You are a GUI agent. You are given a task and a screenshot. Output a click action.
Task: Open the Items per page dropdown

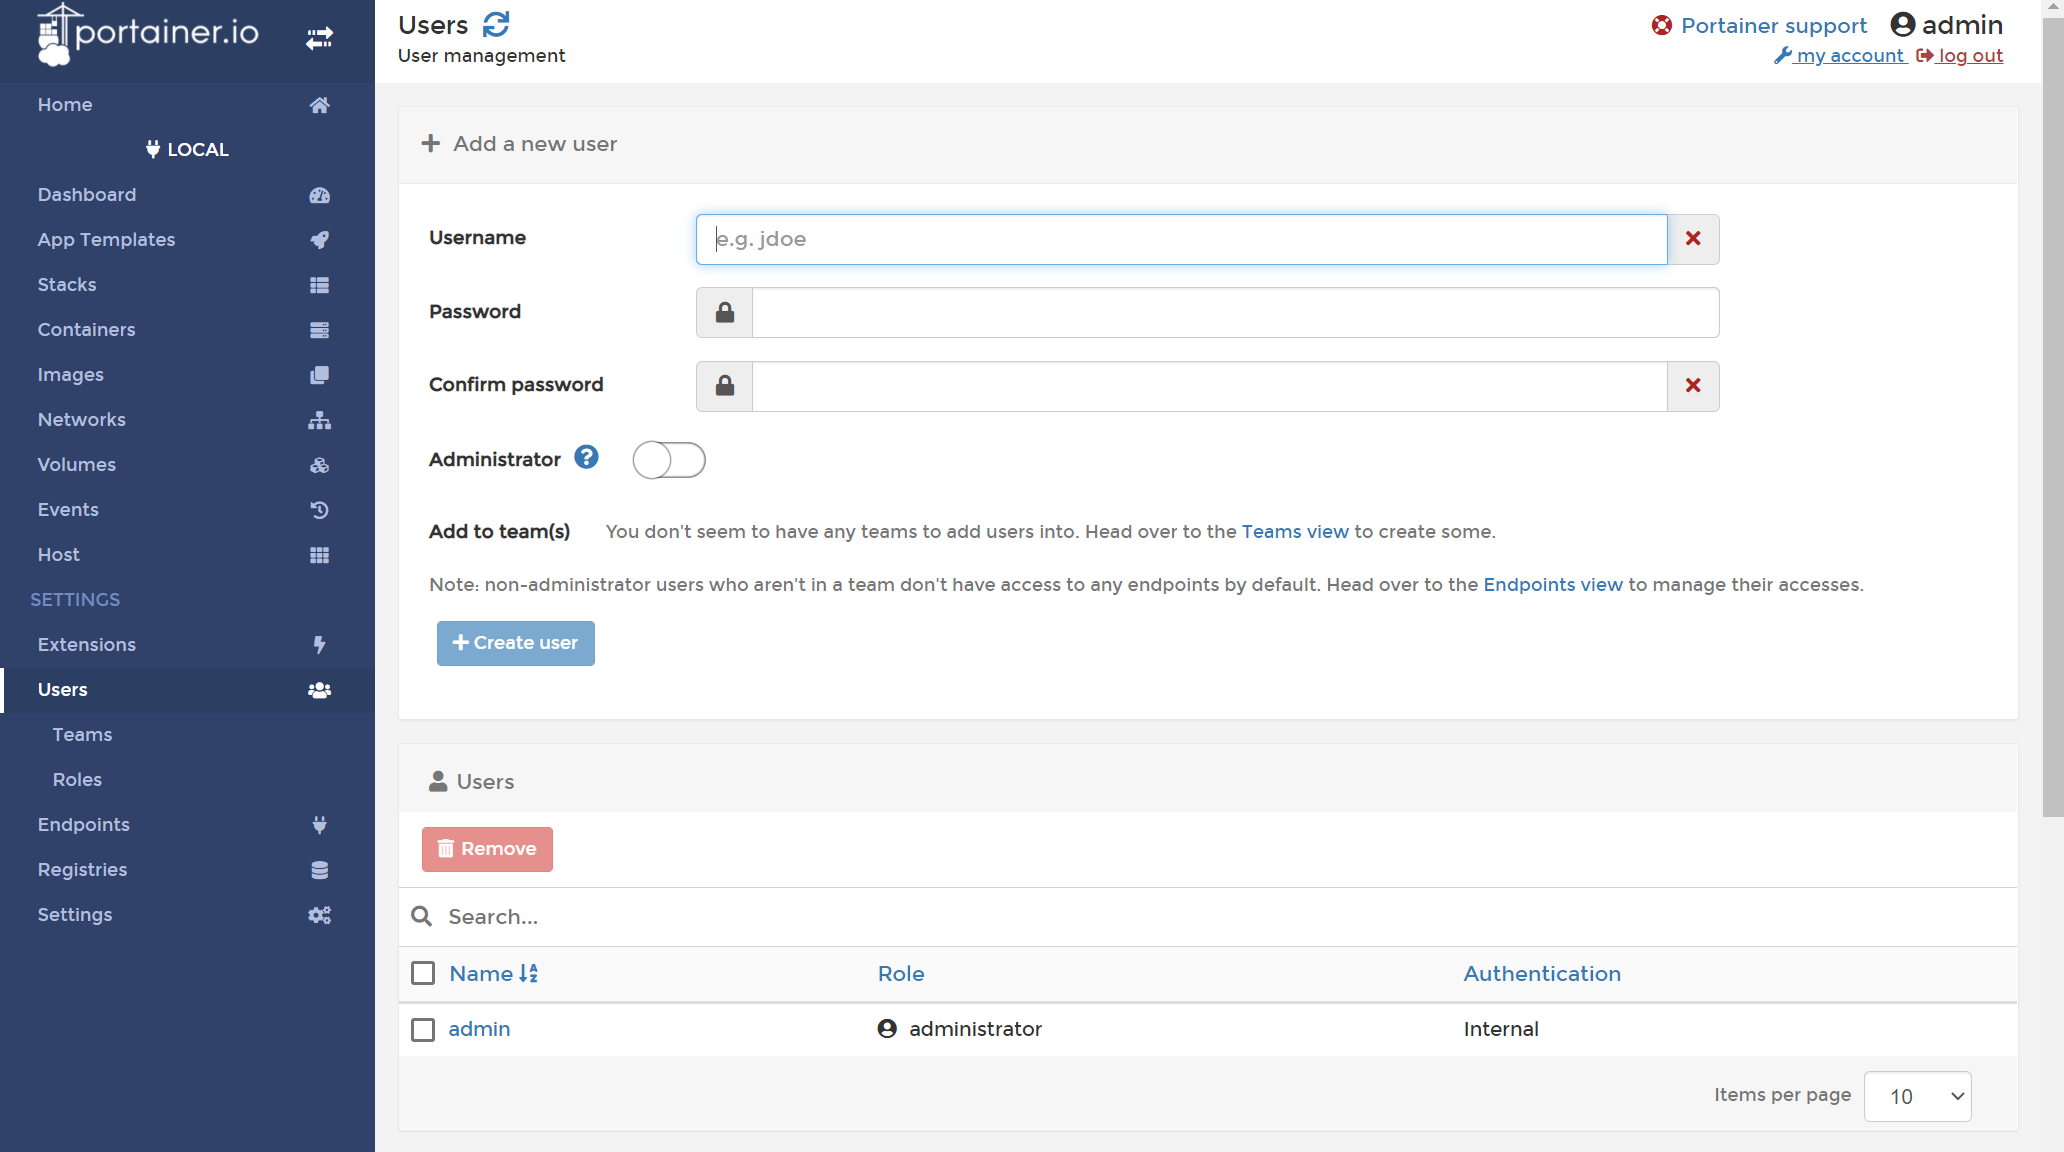tap(1917, 1096)
